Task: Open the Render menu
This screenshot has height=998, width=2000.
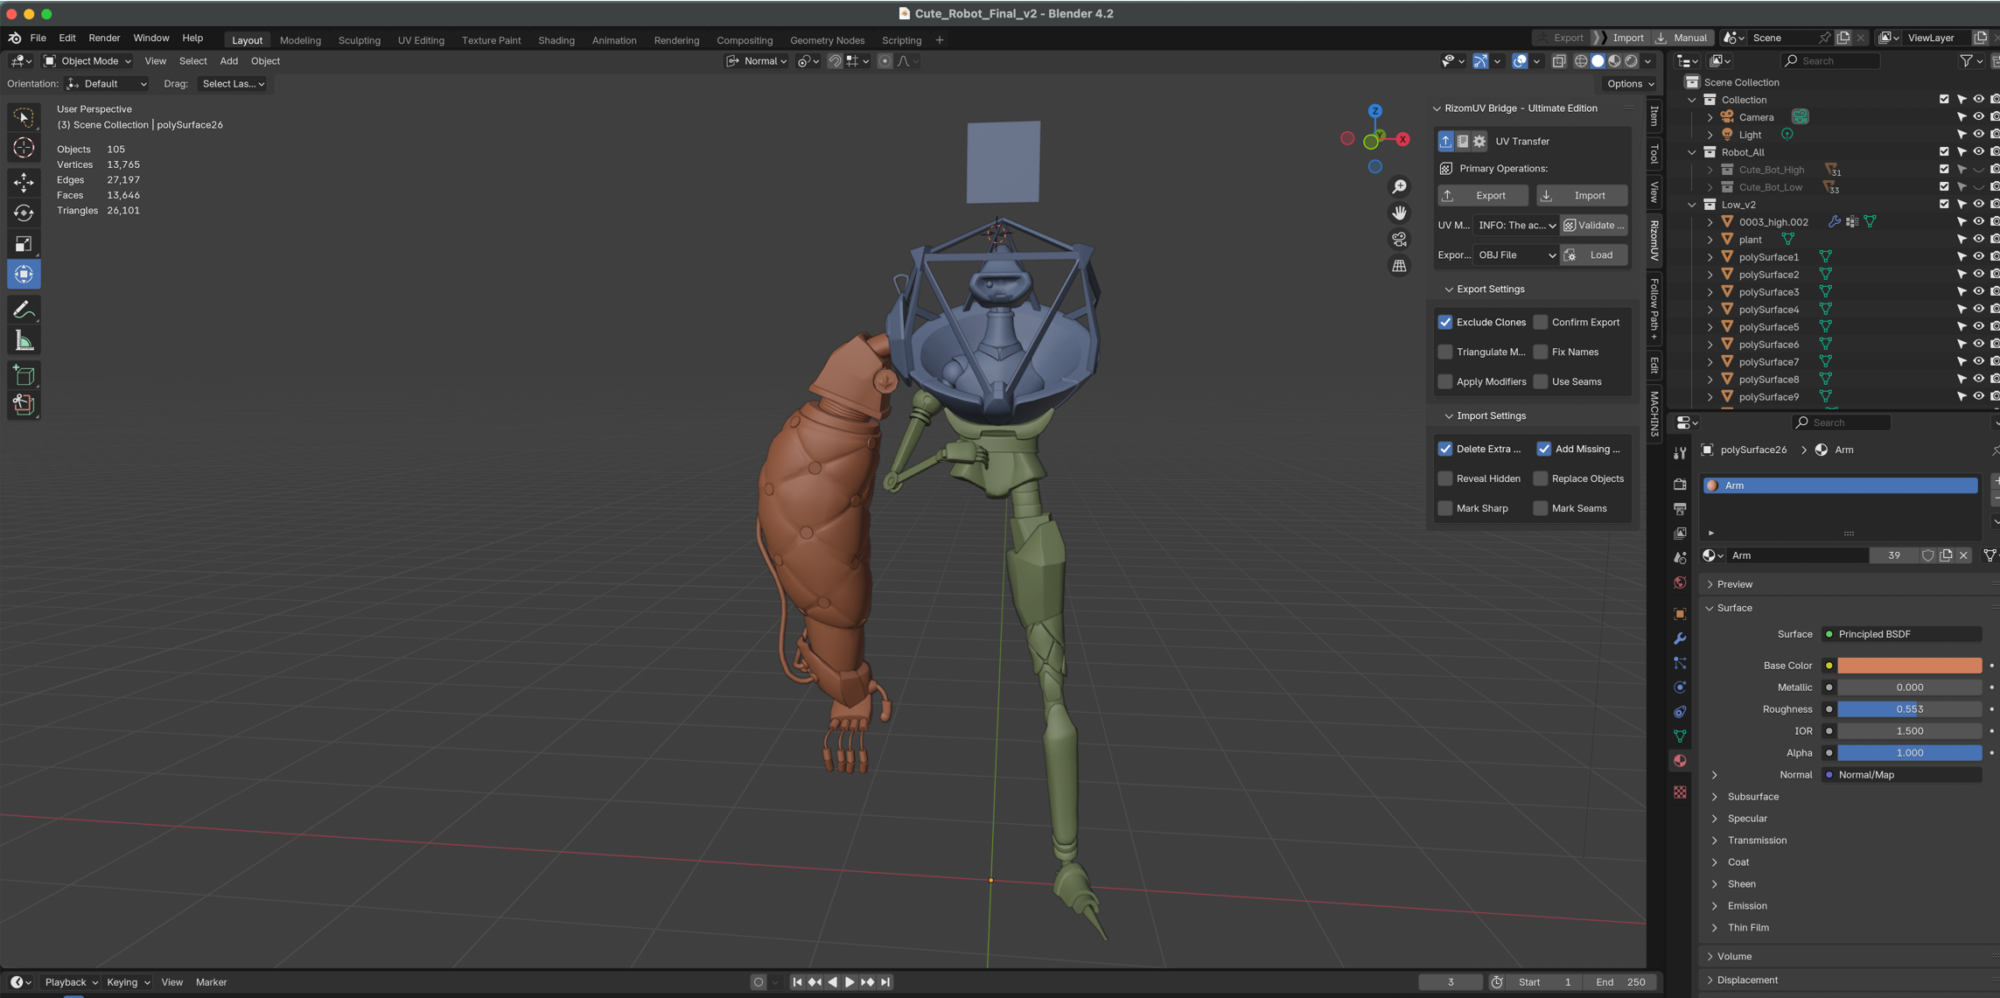Action: pyautogui.click(x=104, y=38)
